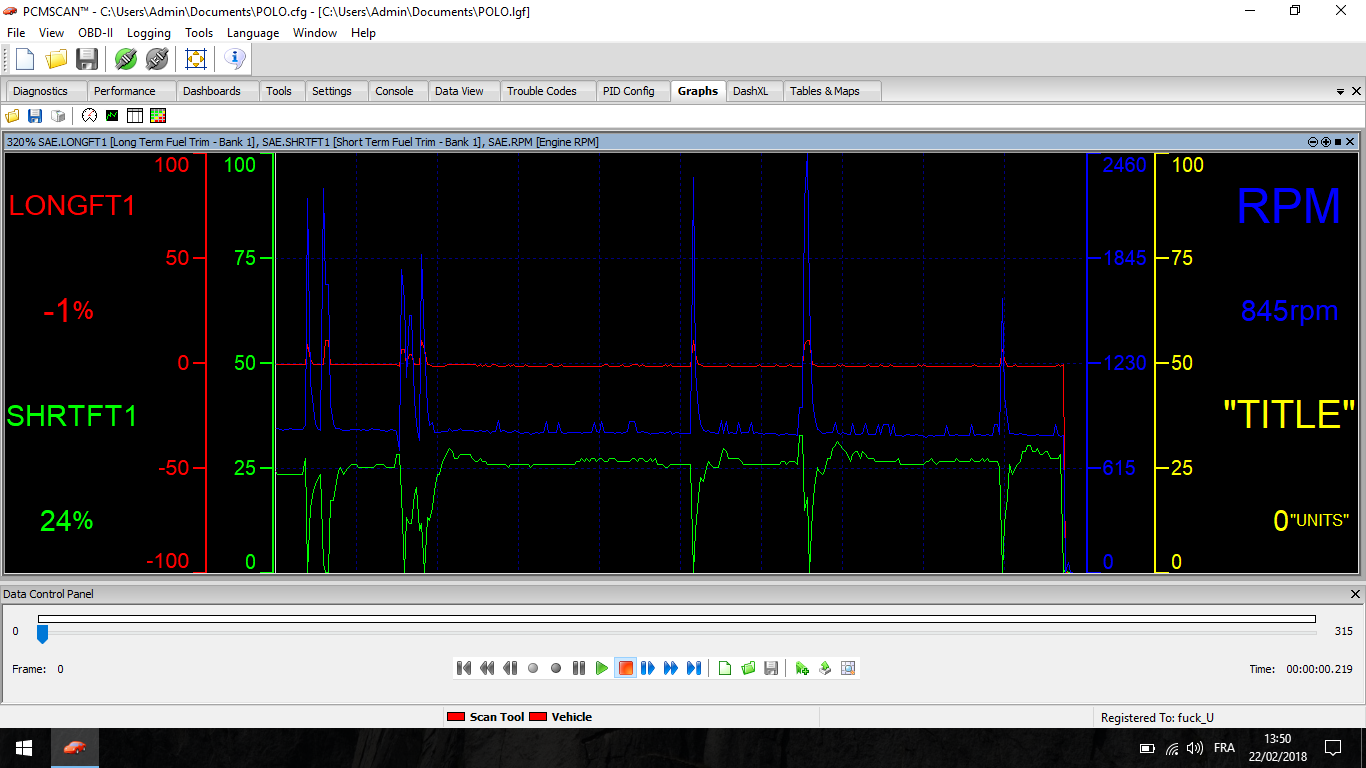Click the full screen arrows icon
This screenshot has height=768, width=1366.
tap(196, 59)
